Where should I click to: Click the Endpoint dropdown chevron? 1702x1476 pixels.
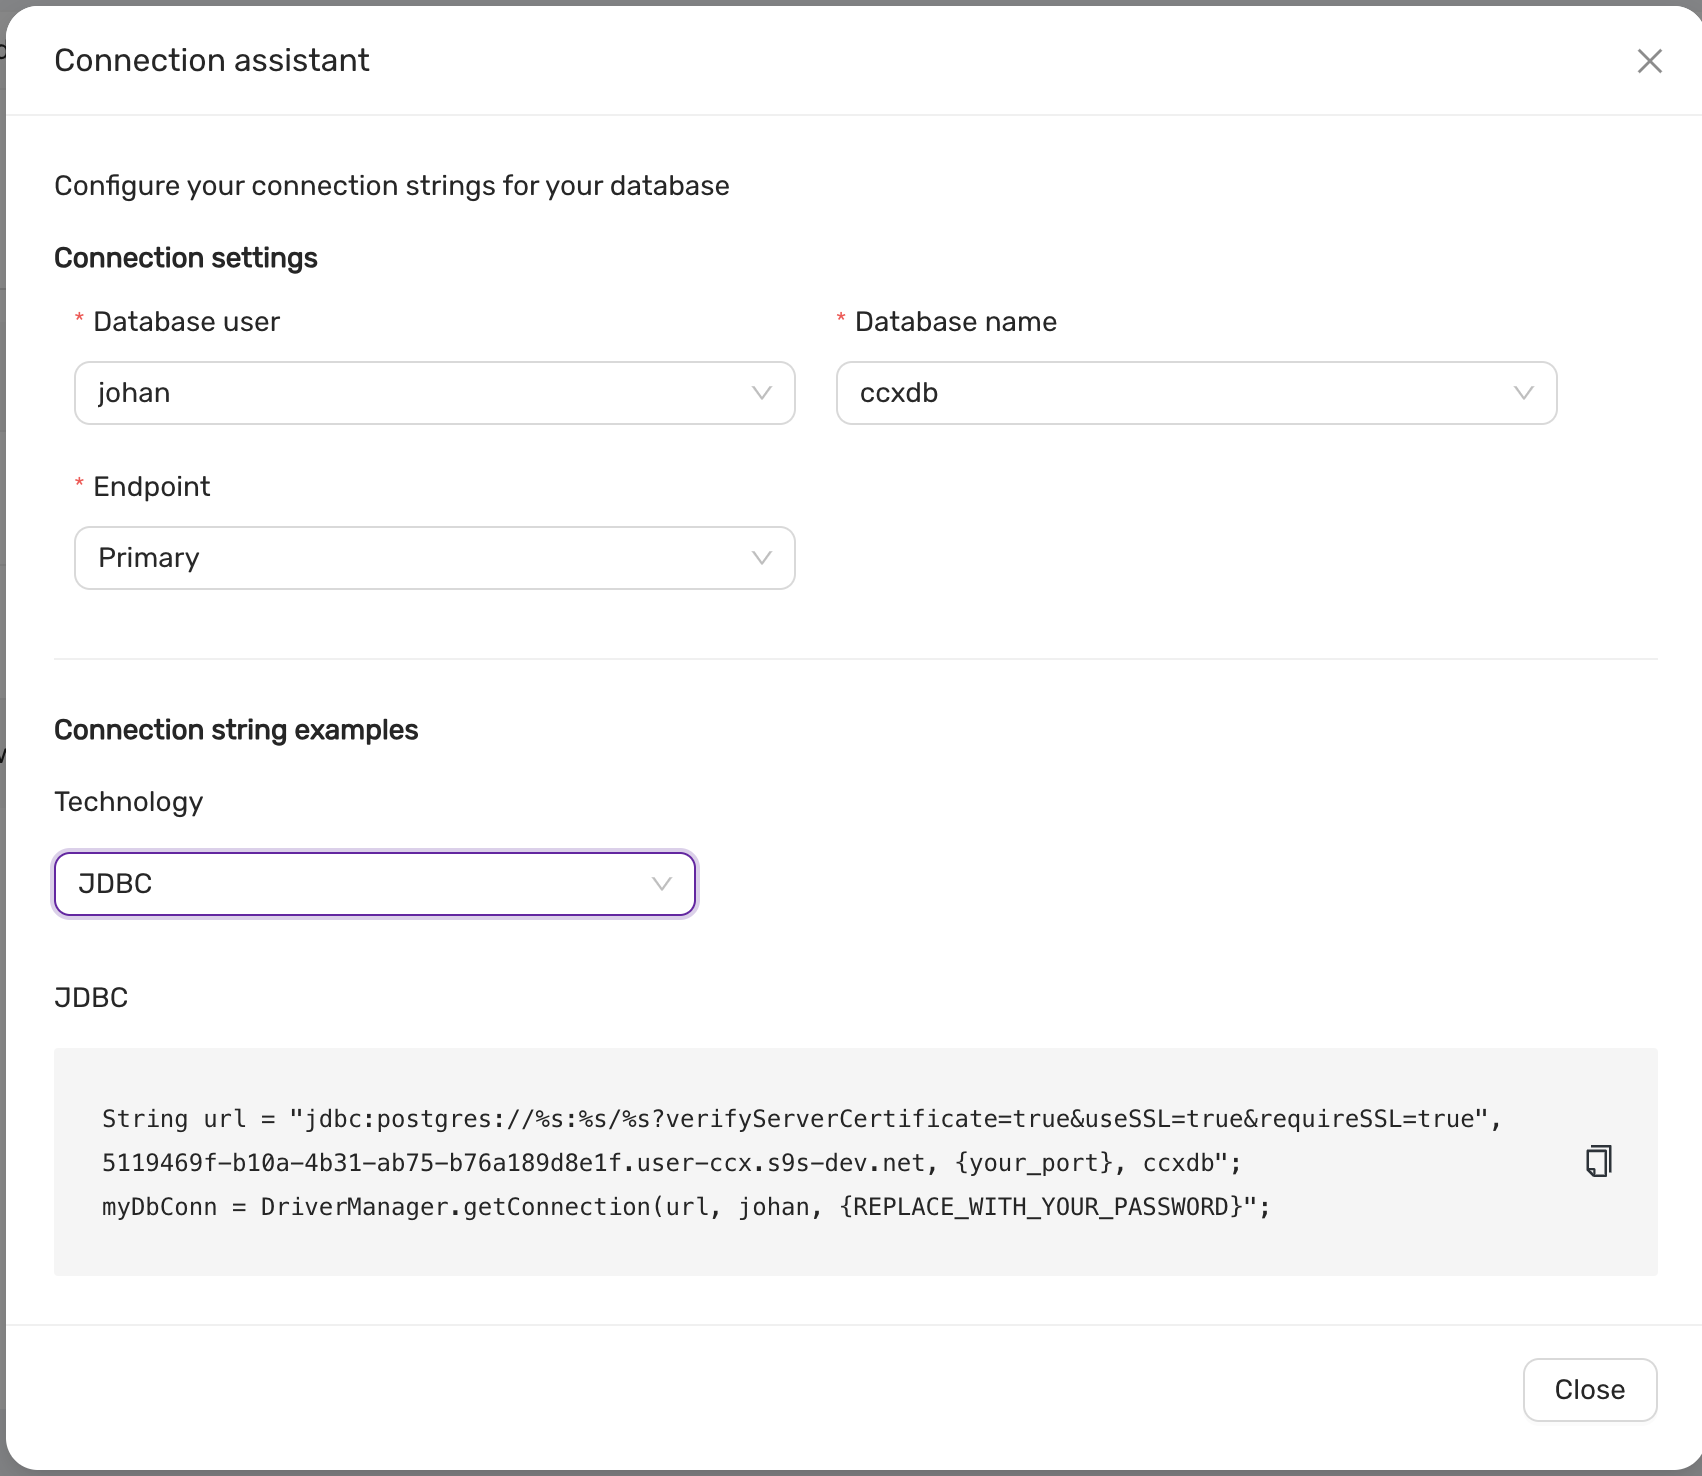[760, 558]
